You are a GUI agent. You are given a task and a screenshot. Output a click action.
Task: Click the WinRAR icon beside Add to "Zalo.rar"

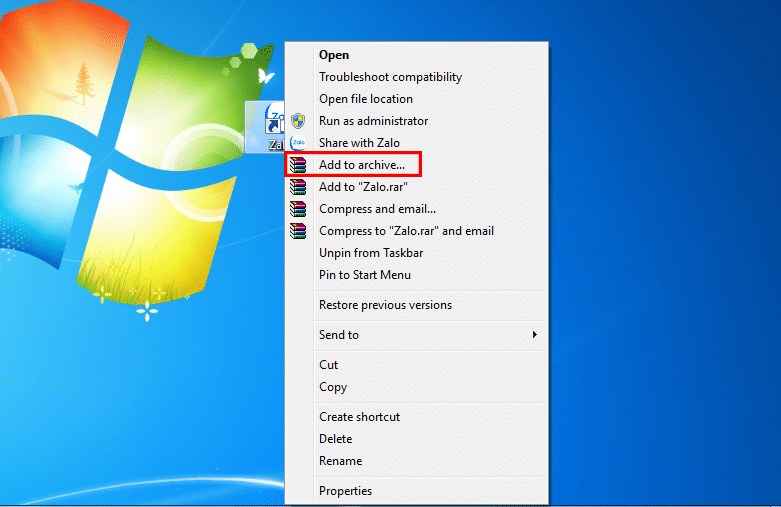[x=298, y=187]
